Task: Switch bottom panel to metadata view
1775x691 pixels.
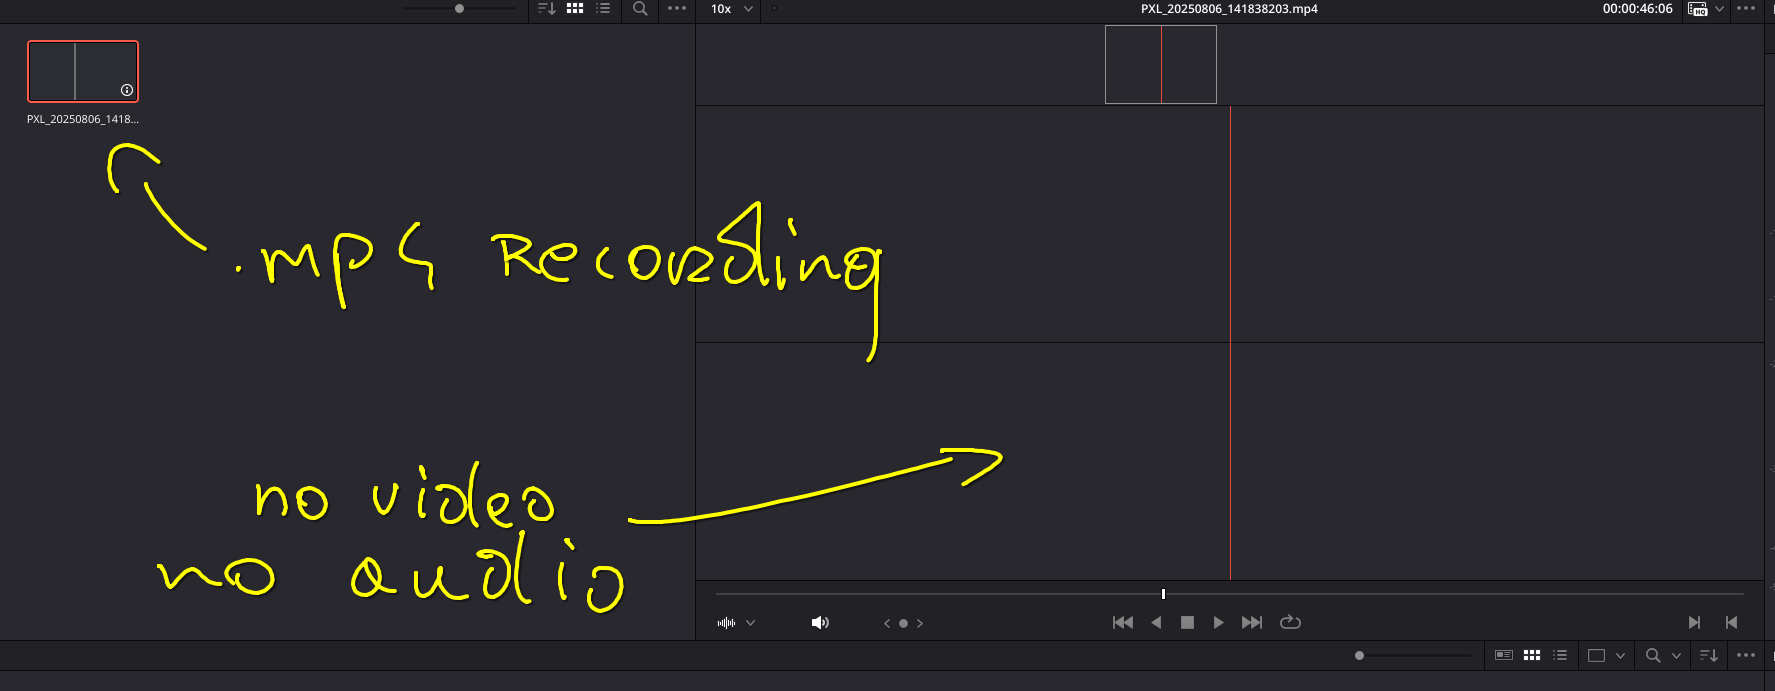Action: (x=1503, y=655)
